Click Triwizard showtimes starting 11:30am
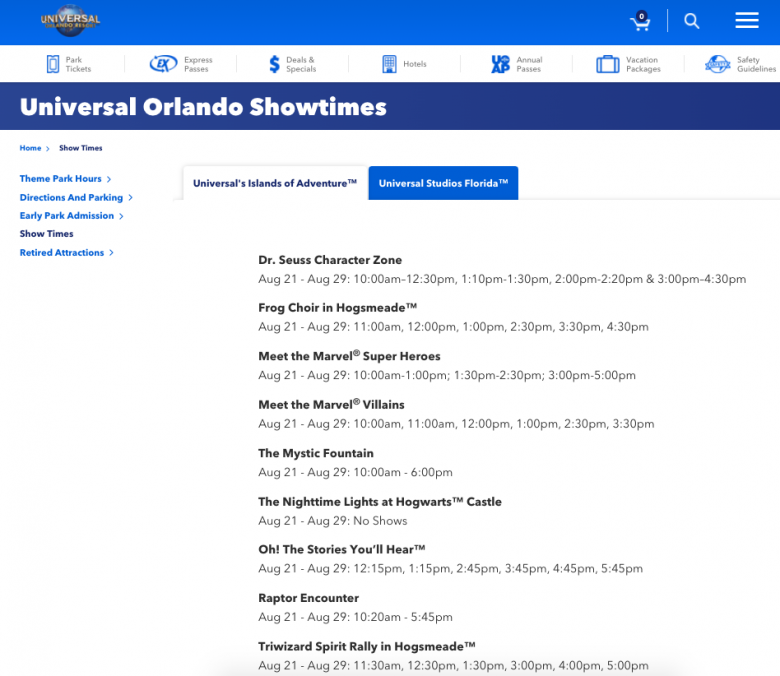The height and width of the screenshot is (676, 780). [453, 666]
